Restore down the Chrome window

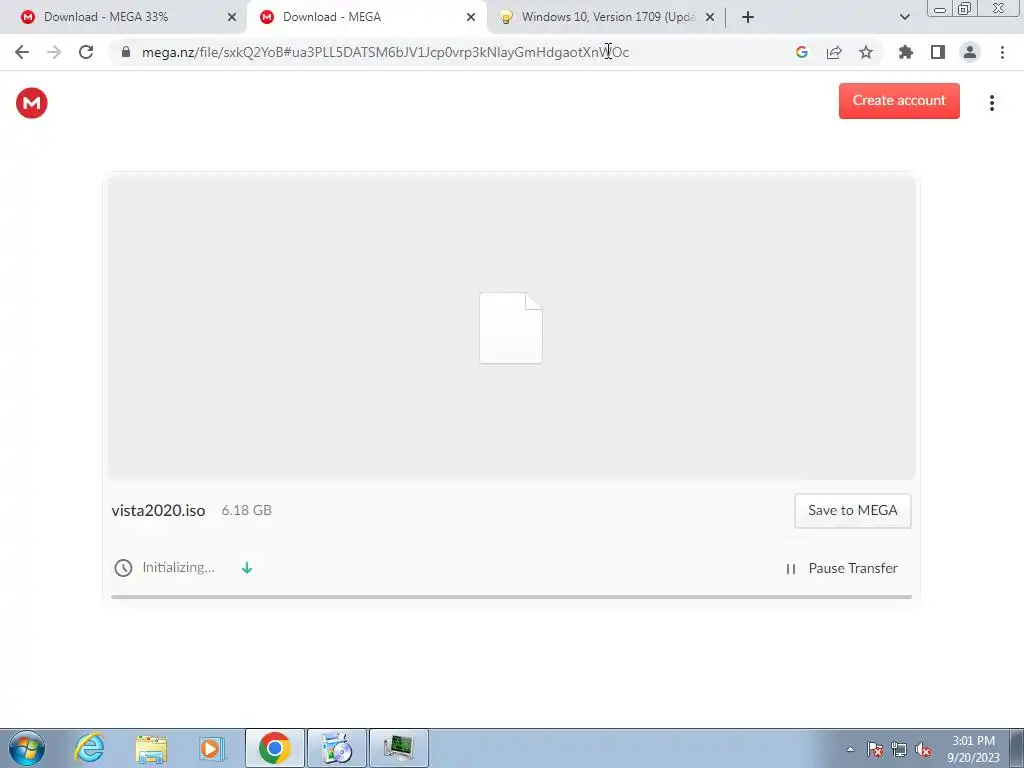[963, 8]
